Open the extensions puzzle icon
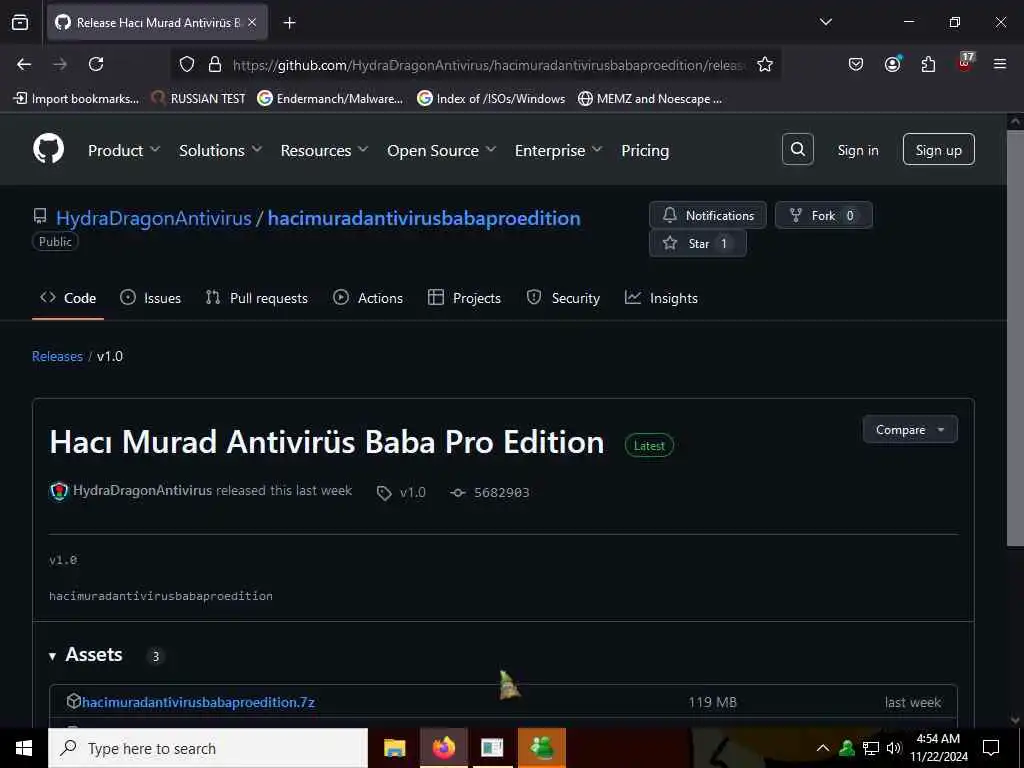Viewport: 1024px width, 768px height. (x=928, y=64)
